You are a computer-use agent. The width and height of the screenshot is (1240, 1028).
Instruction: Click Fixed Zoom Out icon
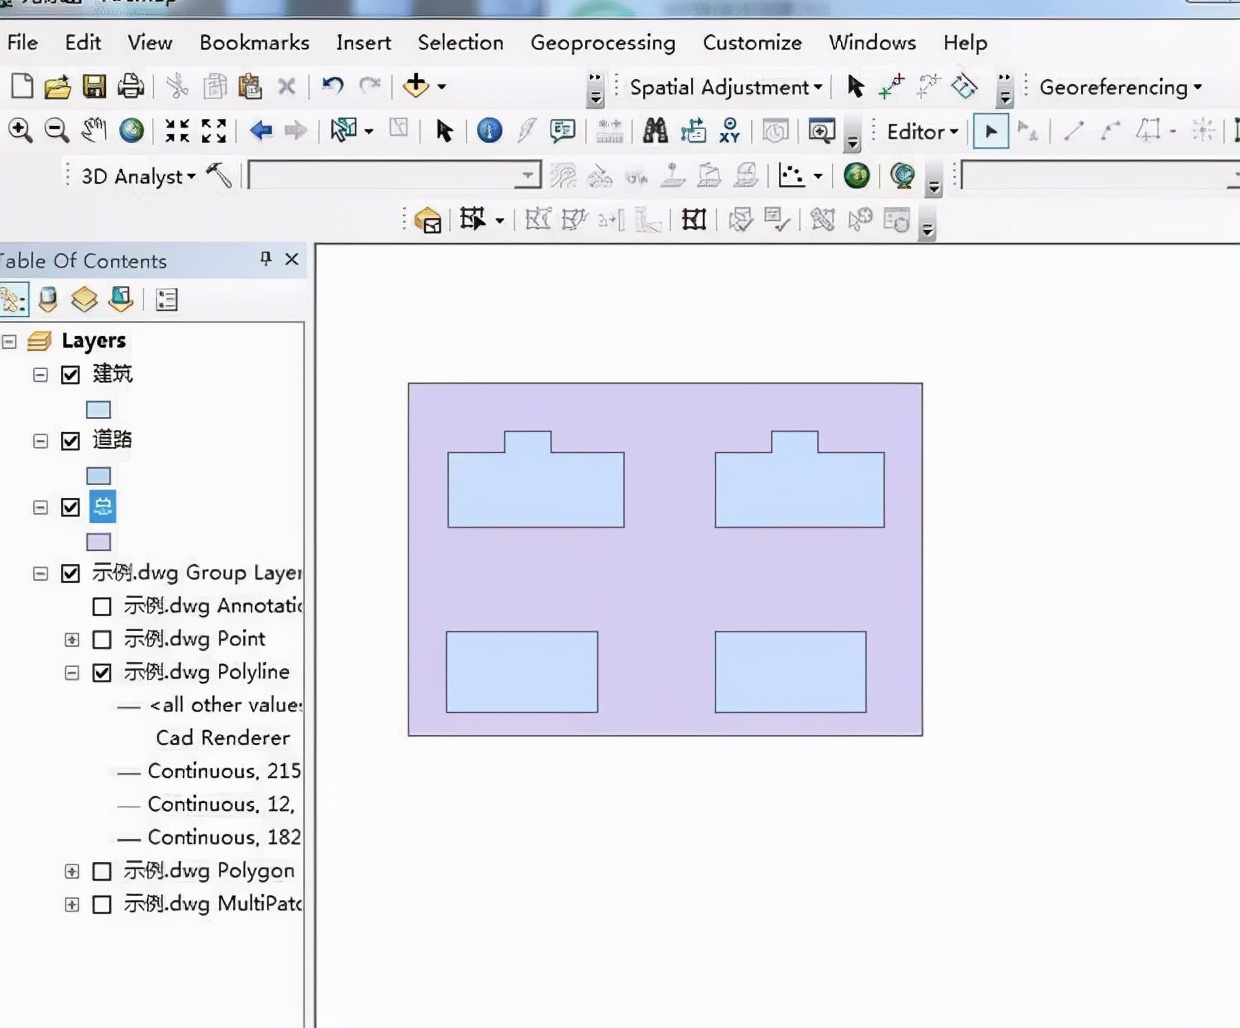click(214, 130)
